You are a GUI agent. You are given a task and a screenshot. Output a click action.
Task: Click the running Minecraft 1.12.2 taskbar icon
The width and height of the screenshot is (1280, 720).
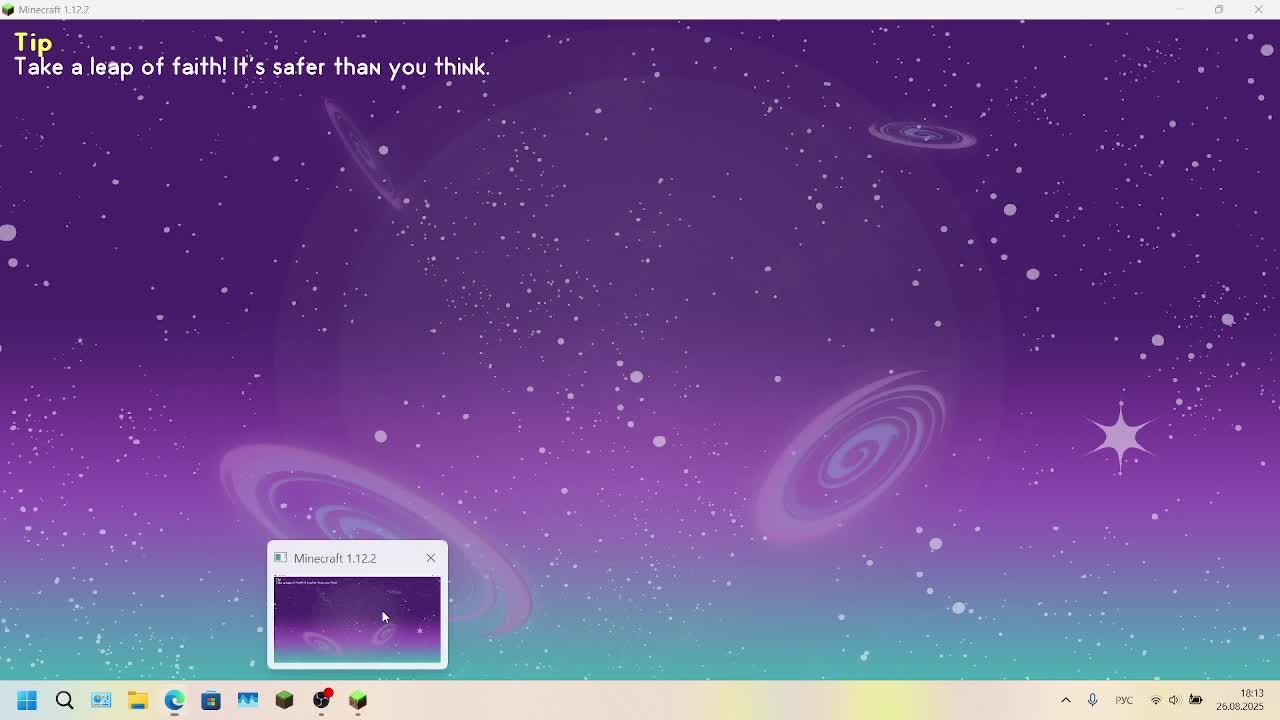click(x=358, y=700)
